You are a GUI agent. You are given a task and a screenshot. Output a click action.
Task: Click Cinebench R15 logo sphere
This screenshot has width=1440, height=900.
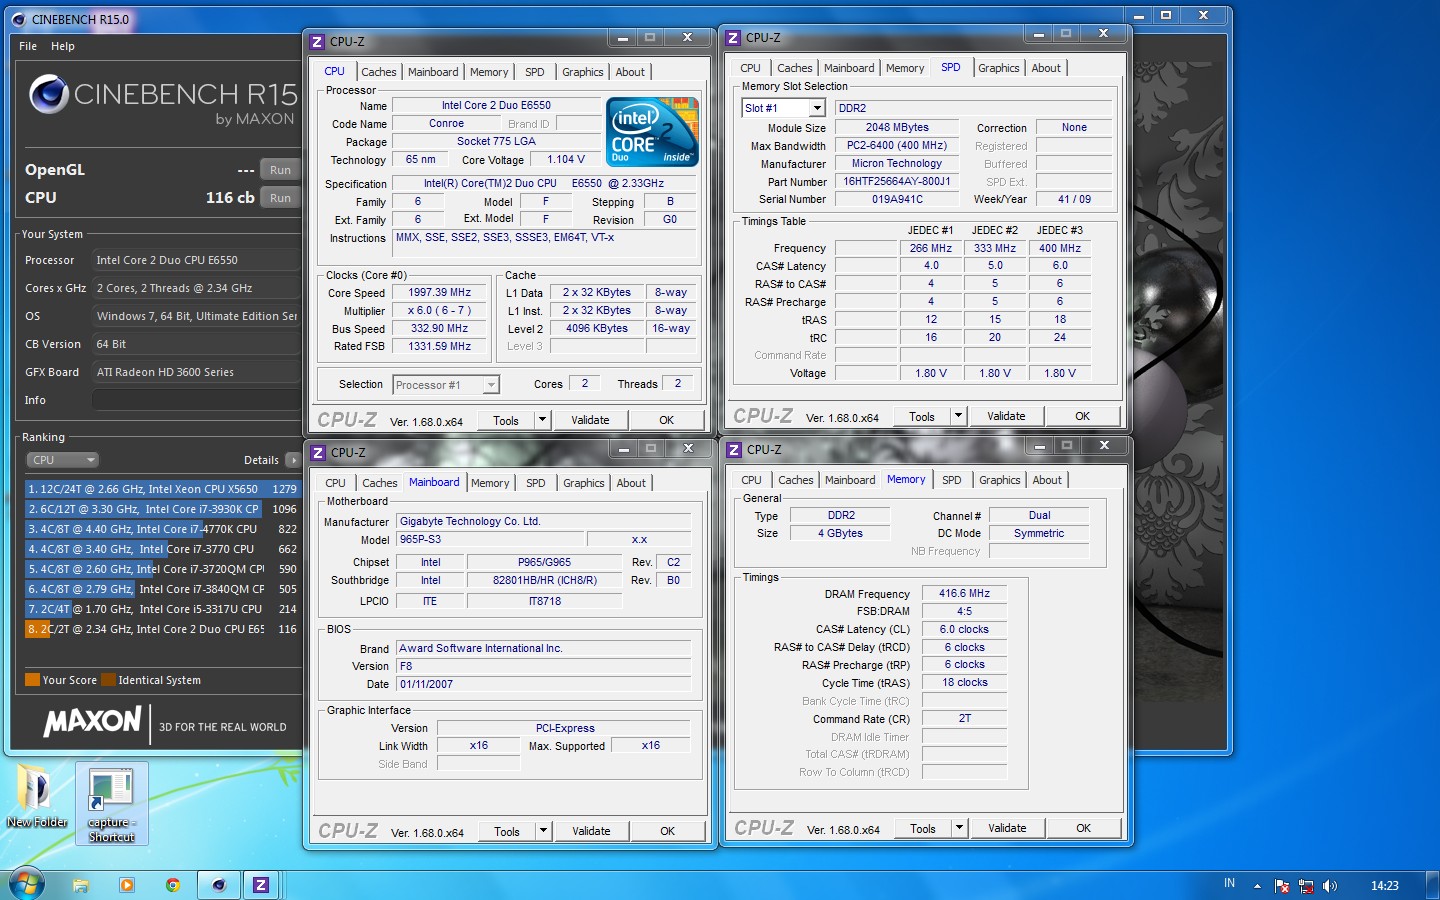48,95
